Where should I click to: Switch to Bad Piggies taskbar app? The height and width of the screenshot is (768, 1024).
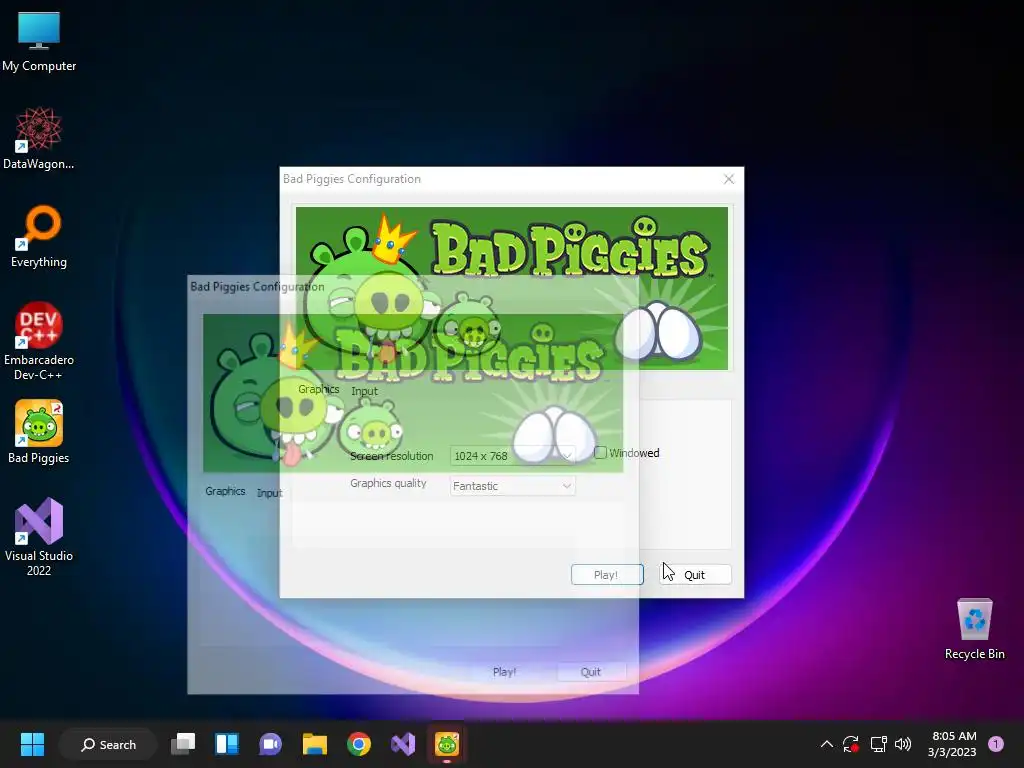pos(447,744)
